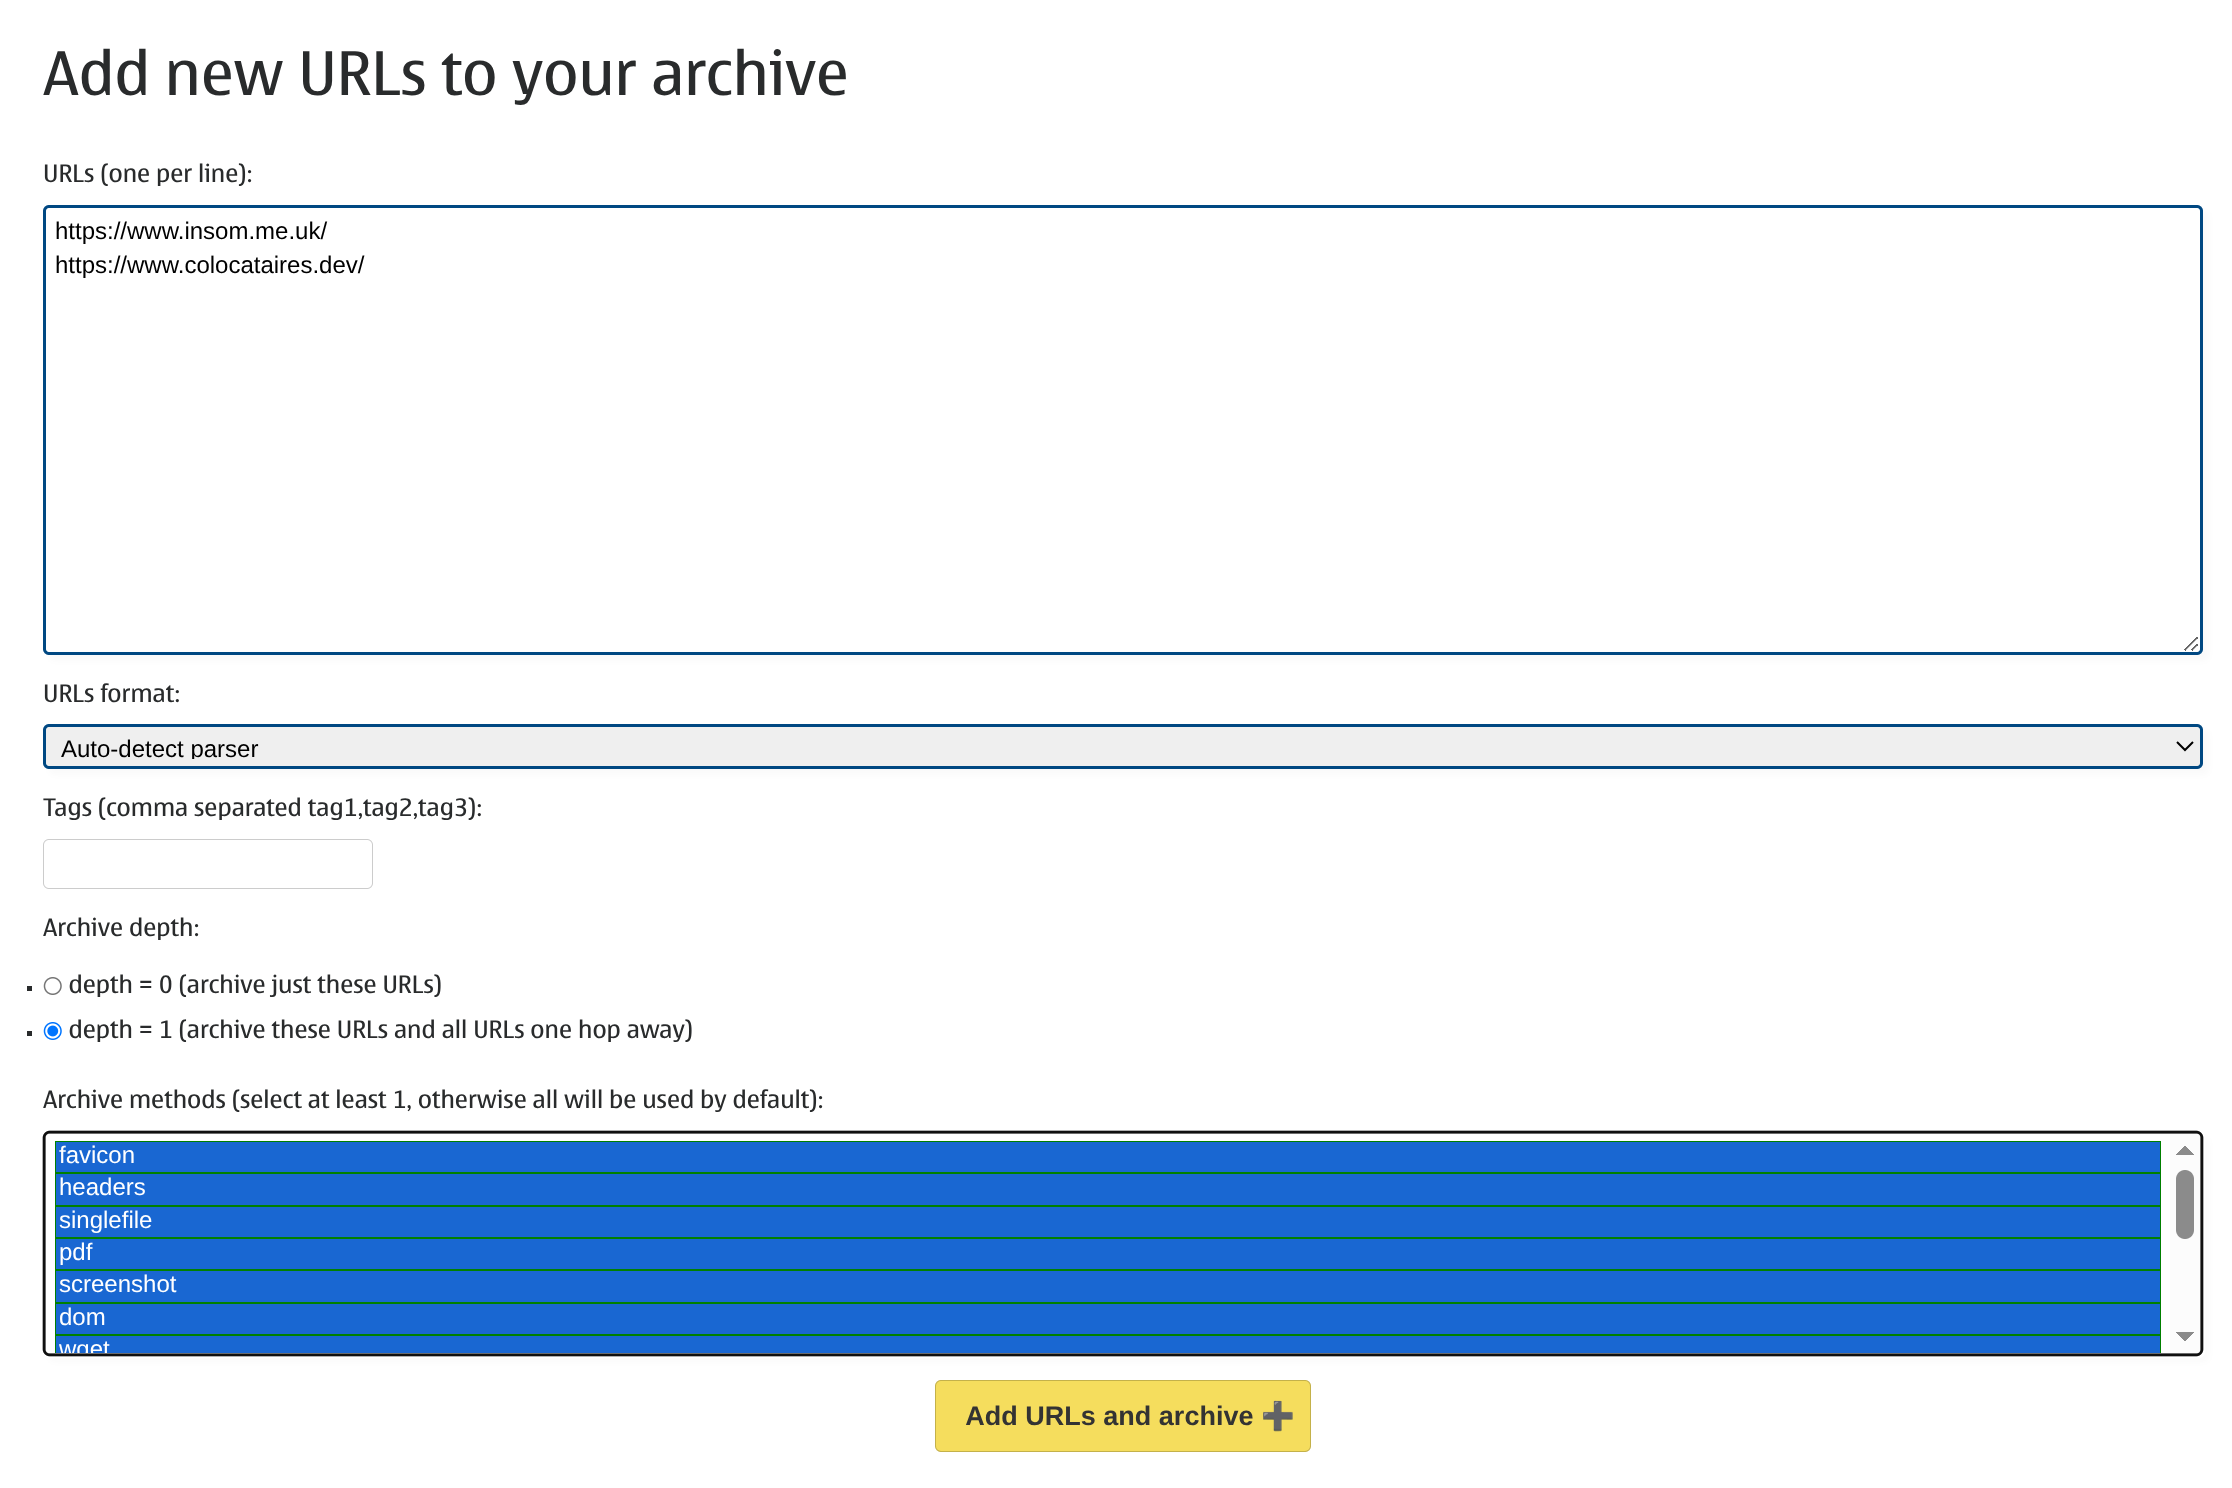Choose screenshot archive method

coord(117,1285)
